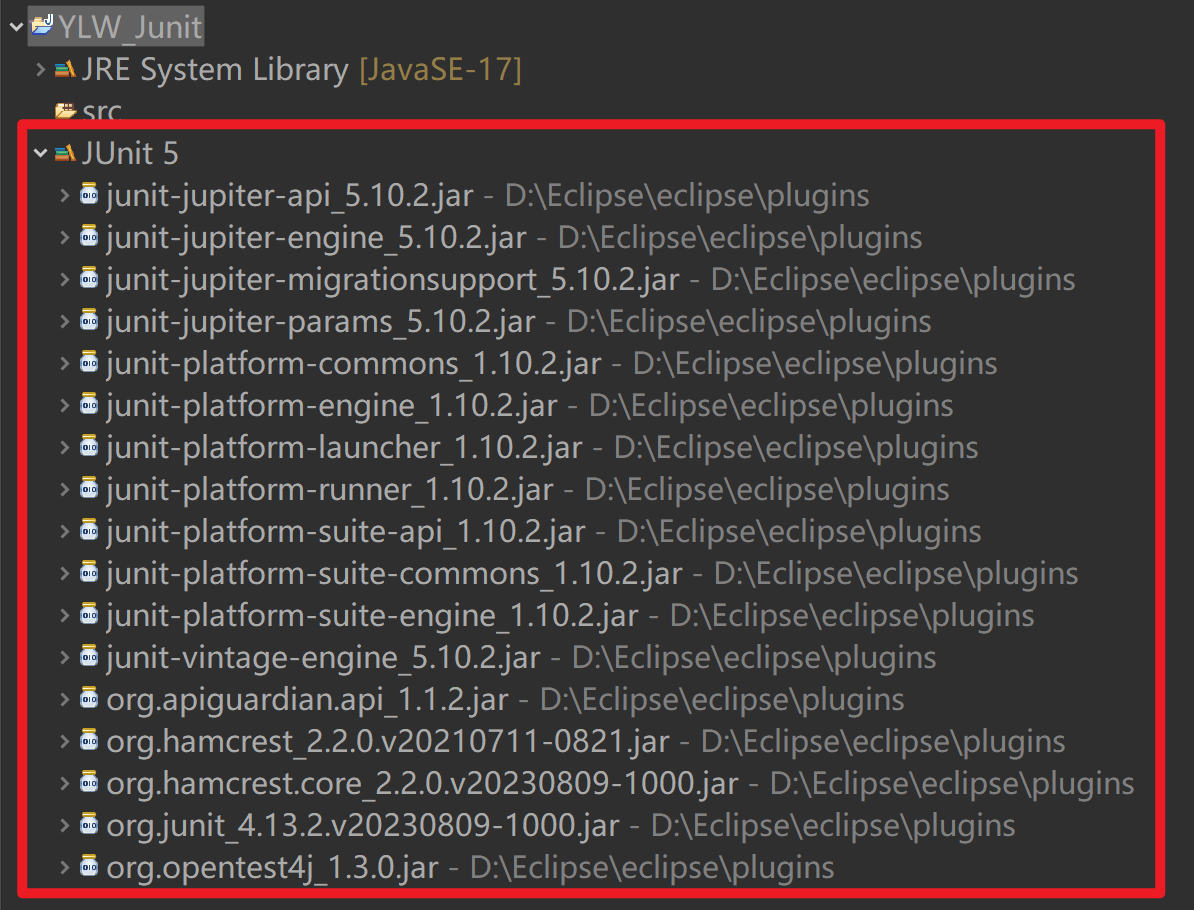The height and width of the screenshot is (910, 1194).
Task: Click the junit-platform-suite-commons jar icon
Action: (x=89, y=571)
